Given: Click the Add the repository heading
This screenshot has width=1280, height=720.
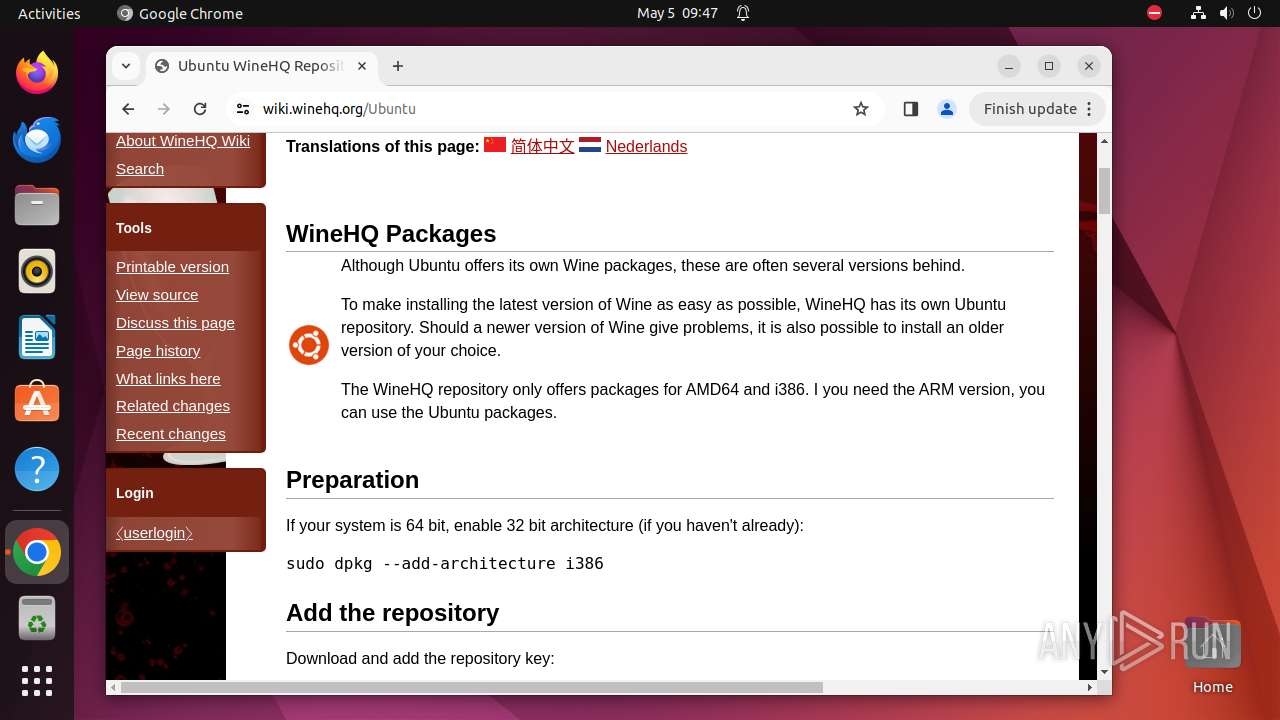Looking at the screenshot, I should 392,613.
